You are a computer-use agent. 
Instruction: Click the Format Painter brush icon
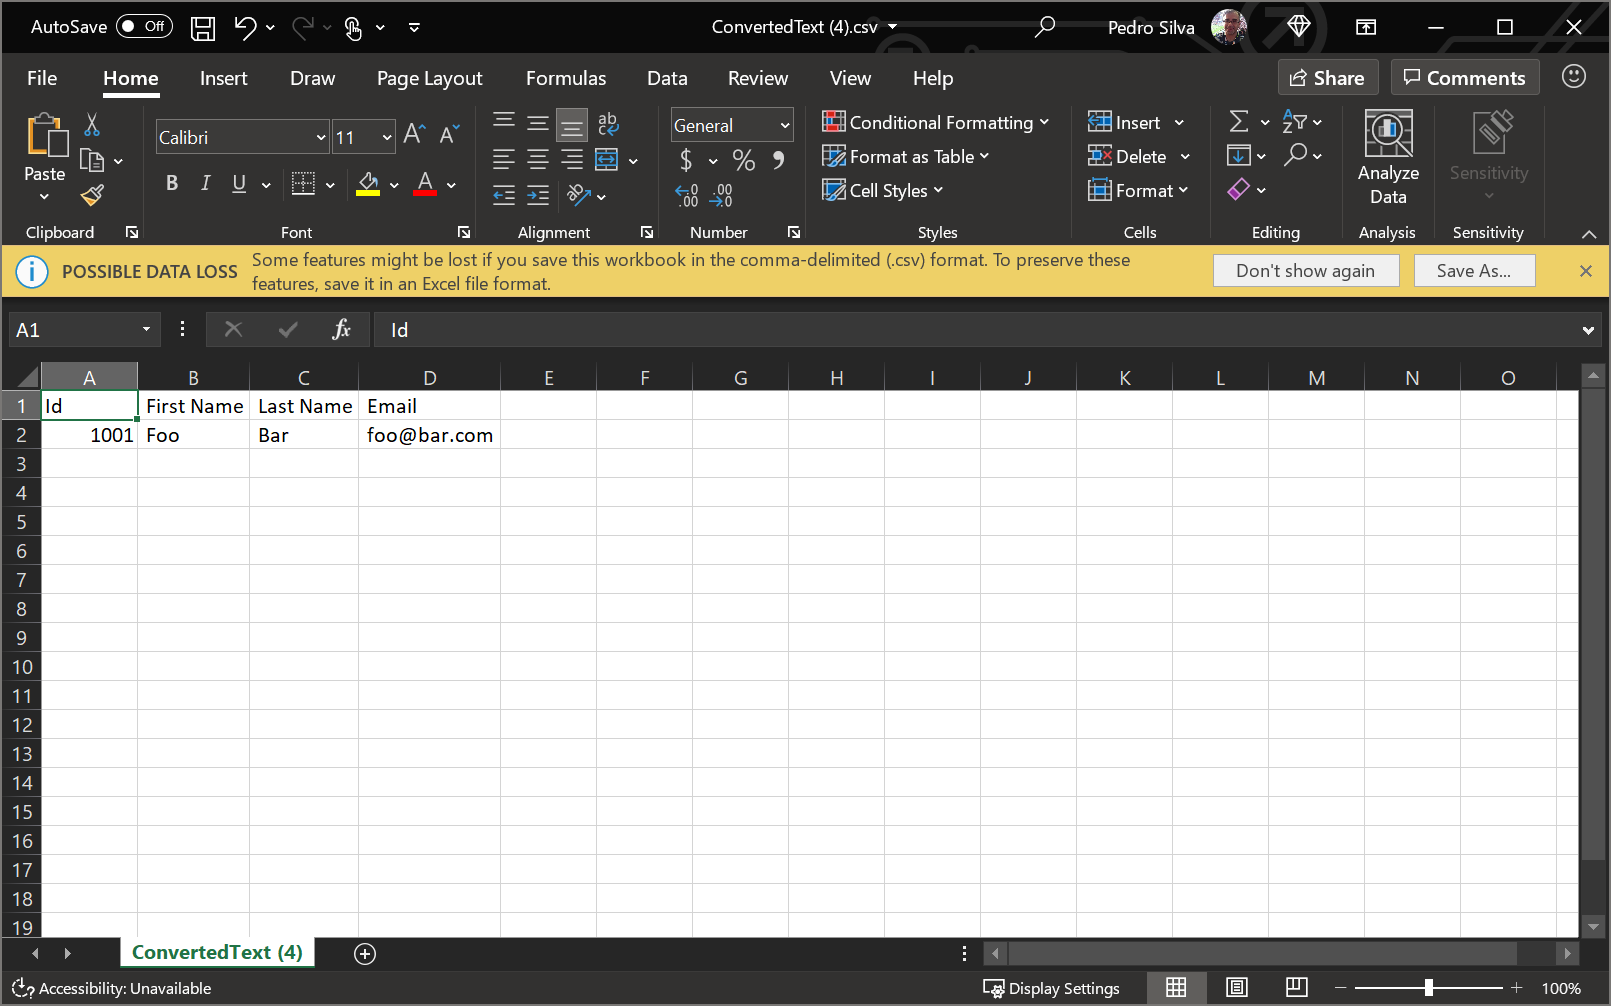[x=92, y=195]
